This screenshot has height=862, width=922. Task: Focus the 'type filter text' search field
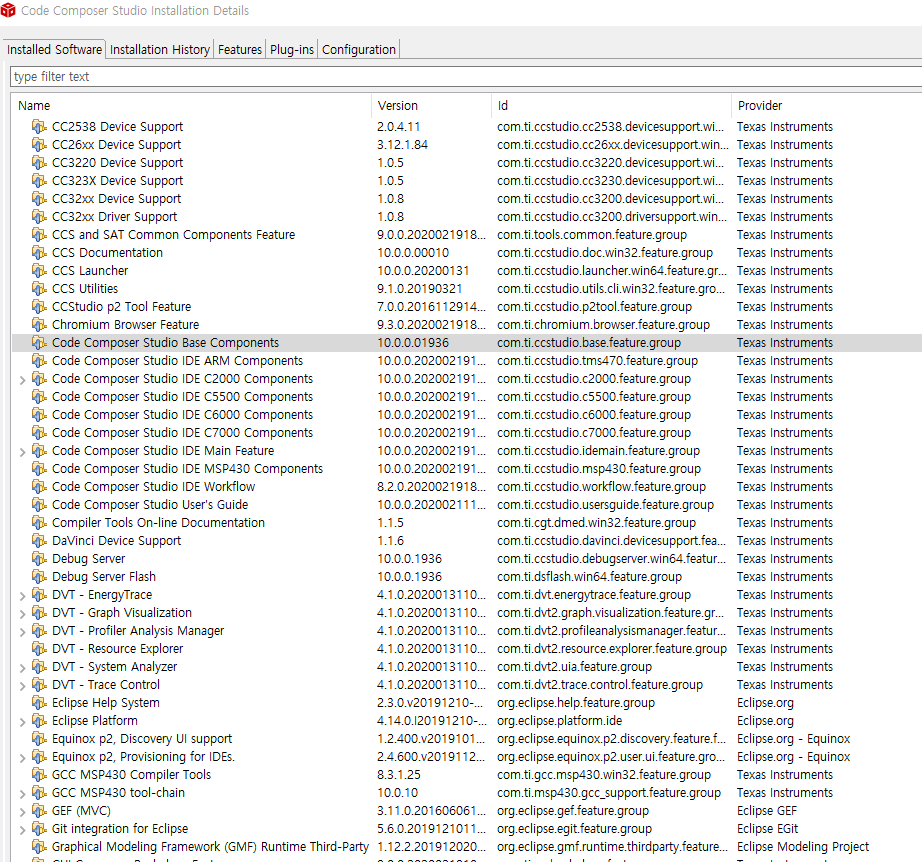point(466,76)
